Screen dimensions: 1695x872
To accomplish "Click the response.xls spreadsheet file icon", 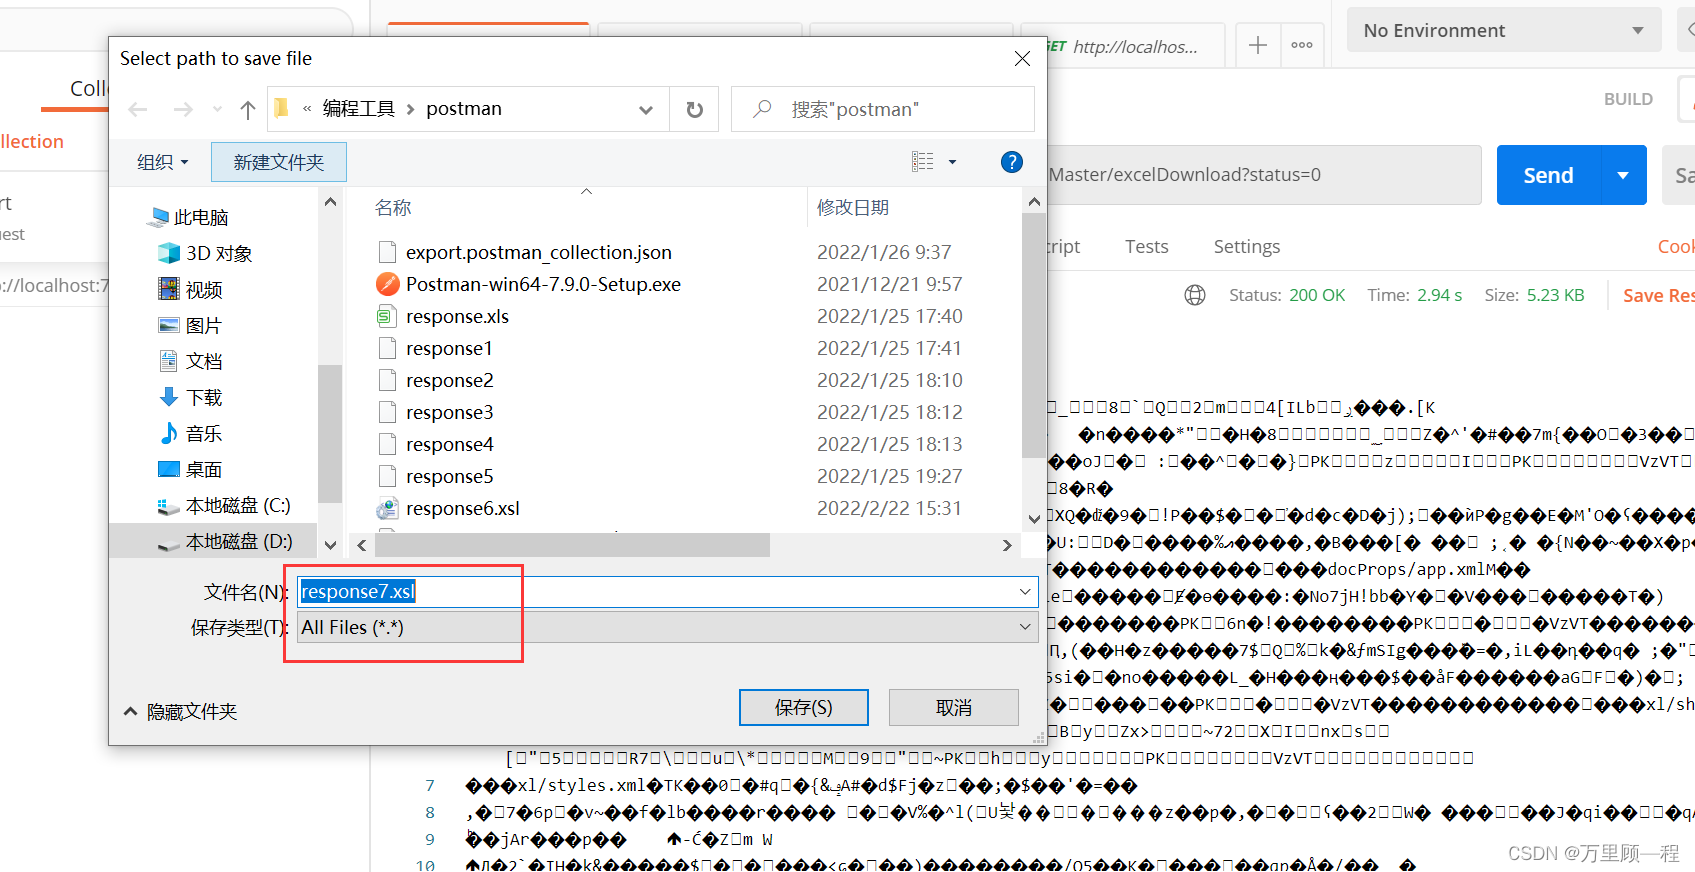I will [387, 316].
